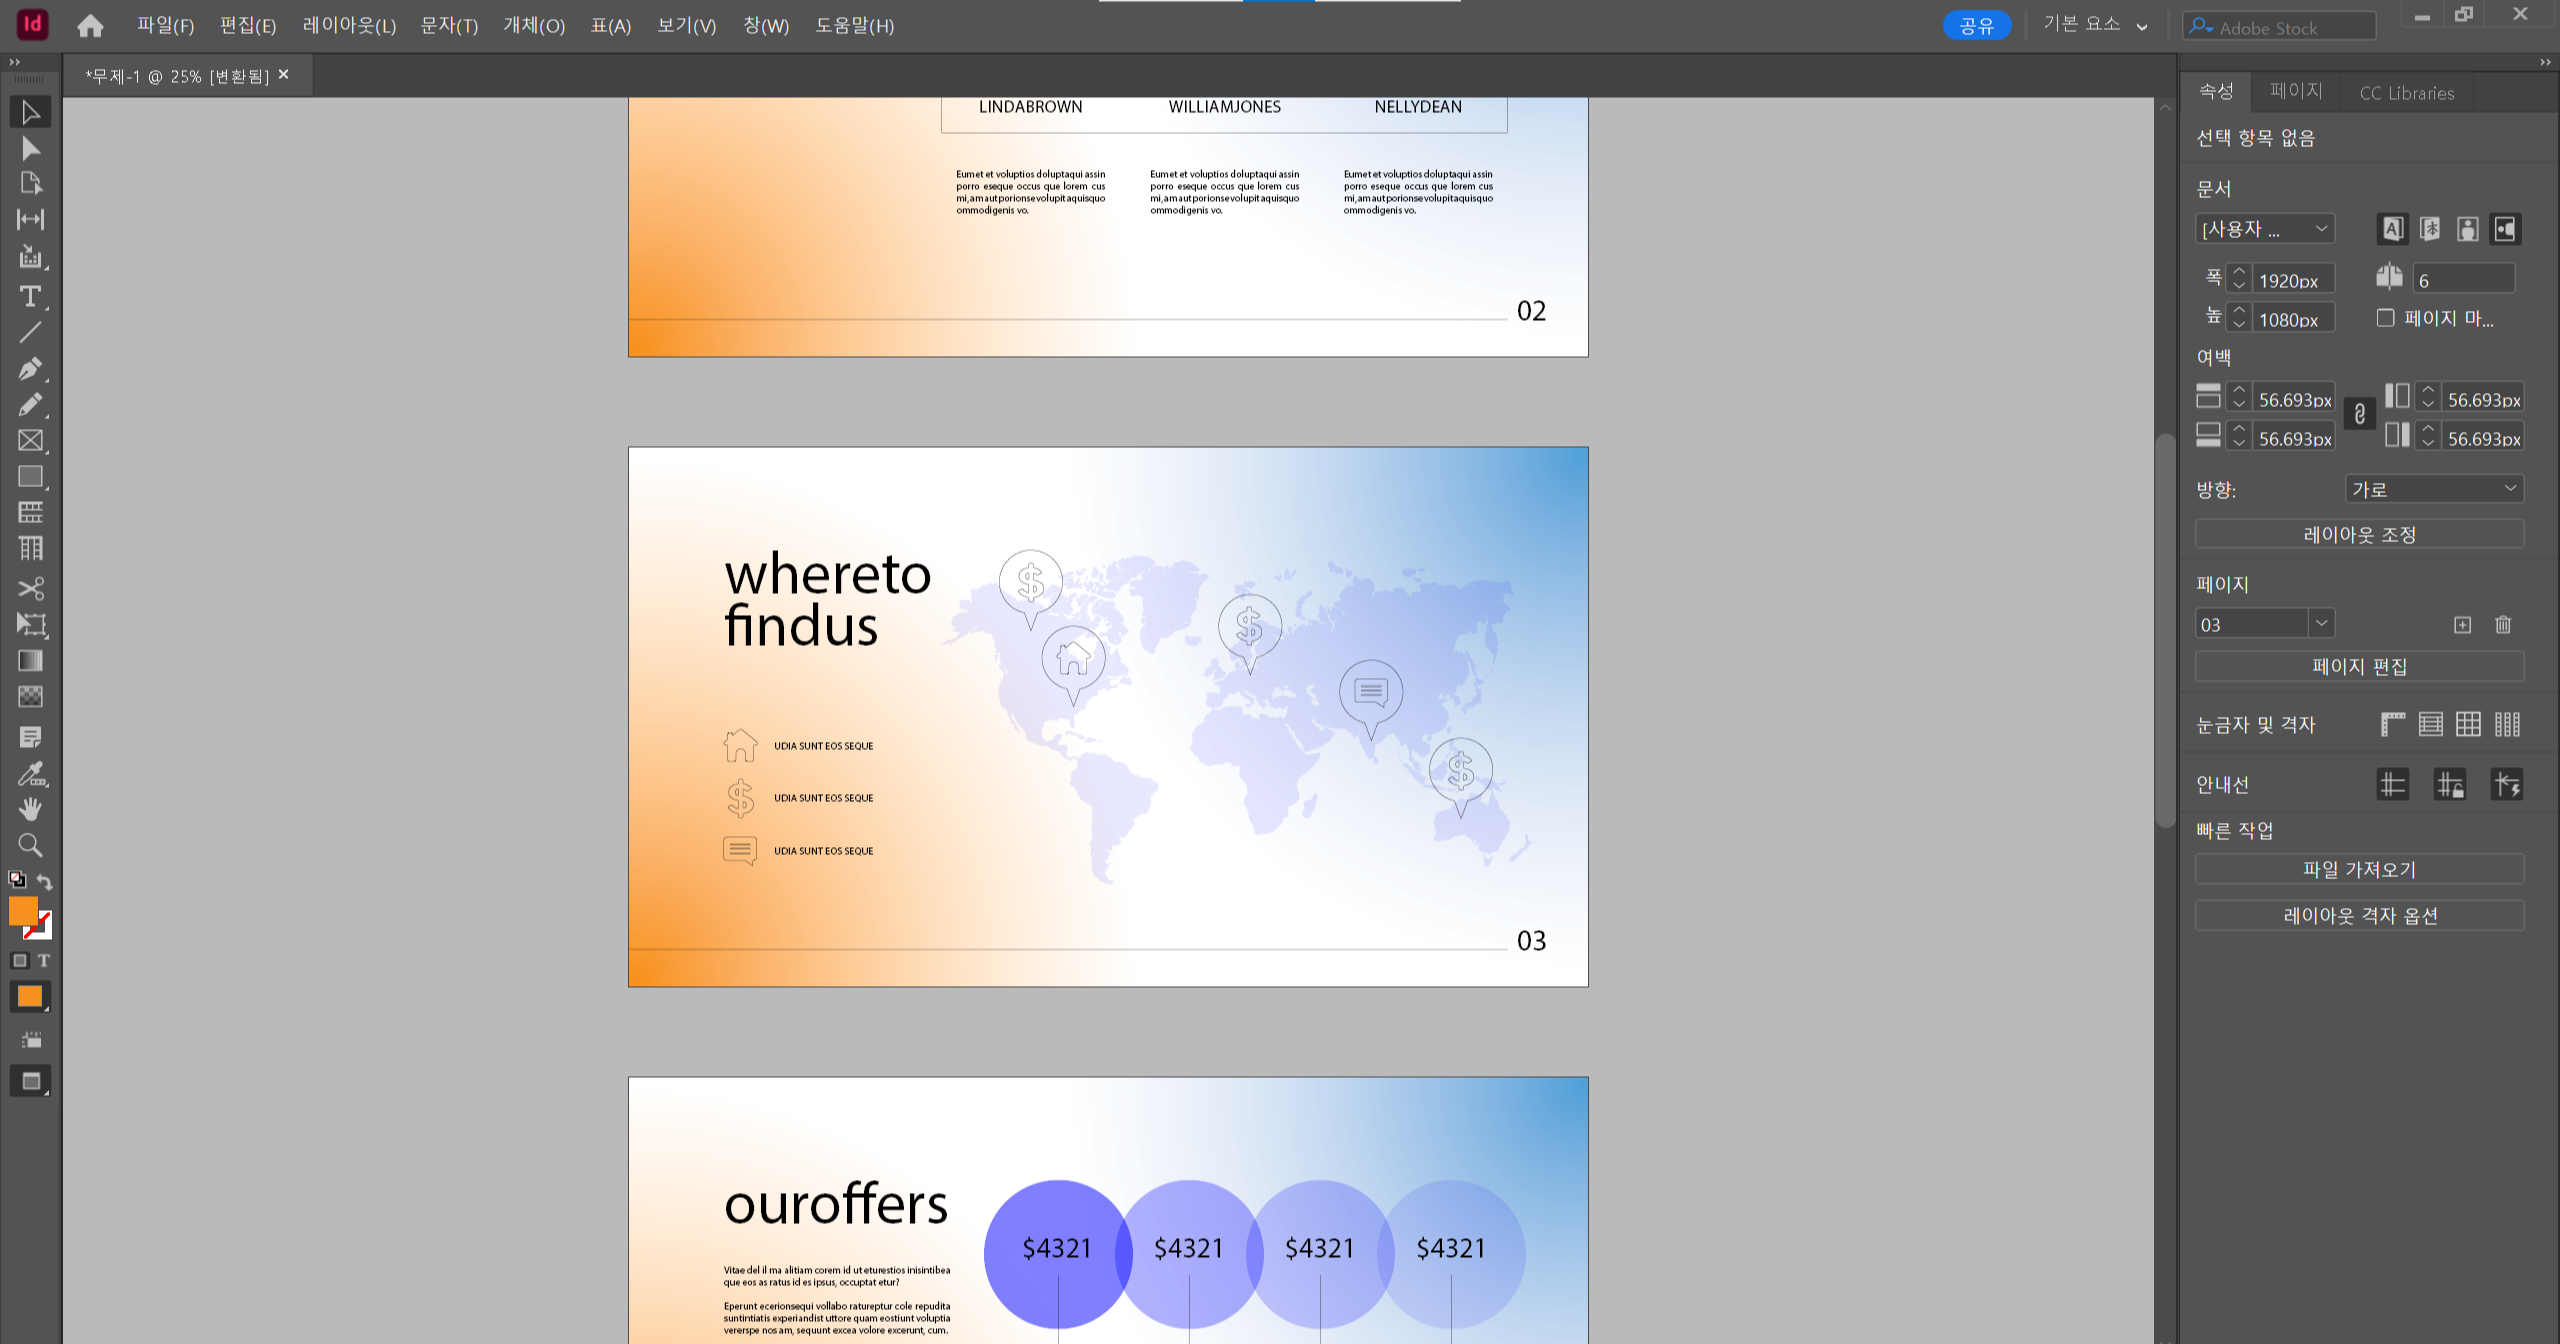
Task: Toggle lock guides icon
Action: click(x=2450, y=785)
